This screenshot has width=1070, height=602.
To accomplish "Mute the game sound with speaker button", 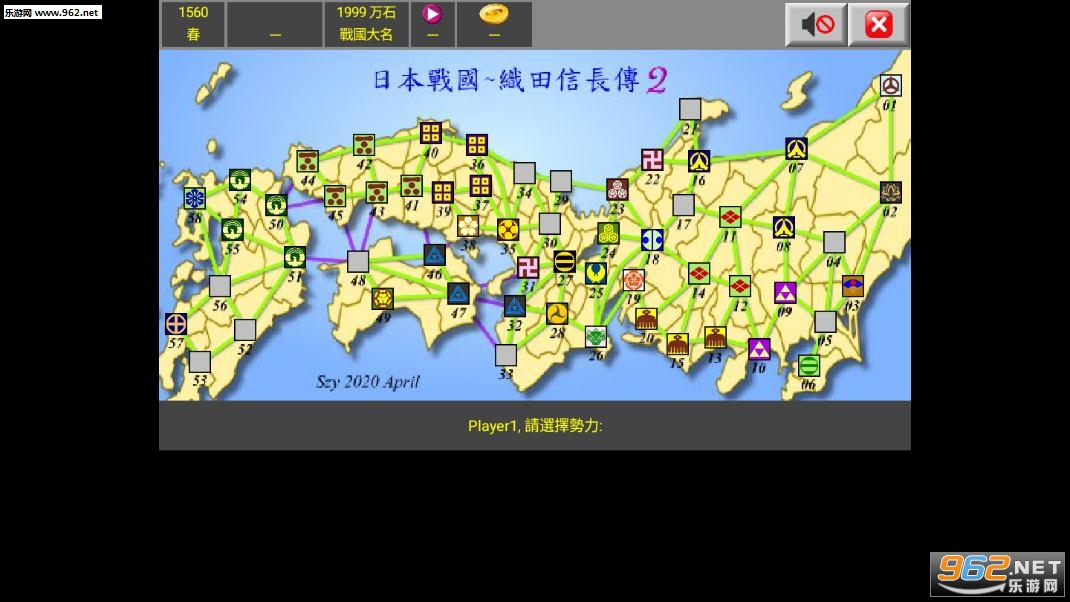I will tap(816, 24).
